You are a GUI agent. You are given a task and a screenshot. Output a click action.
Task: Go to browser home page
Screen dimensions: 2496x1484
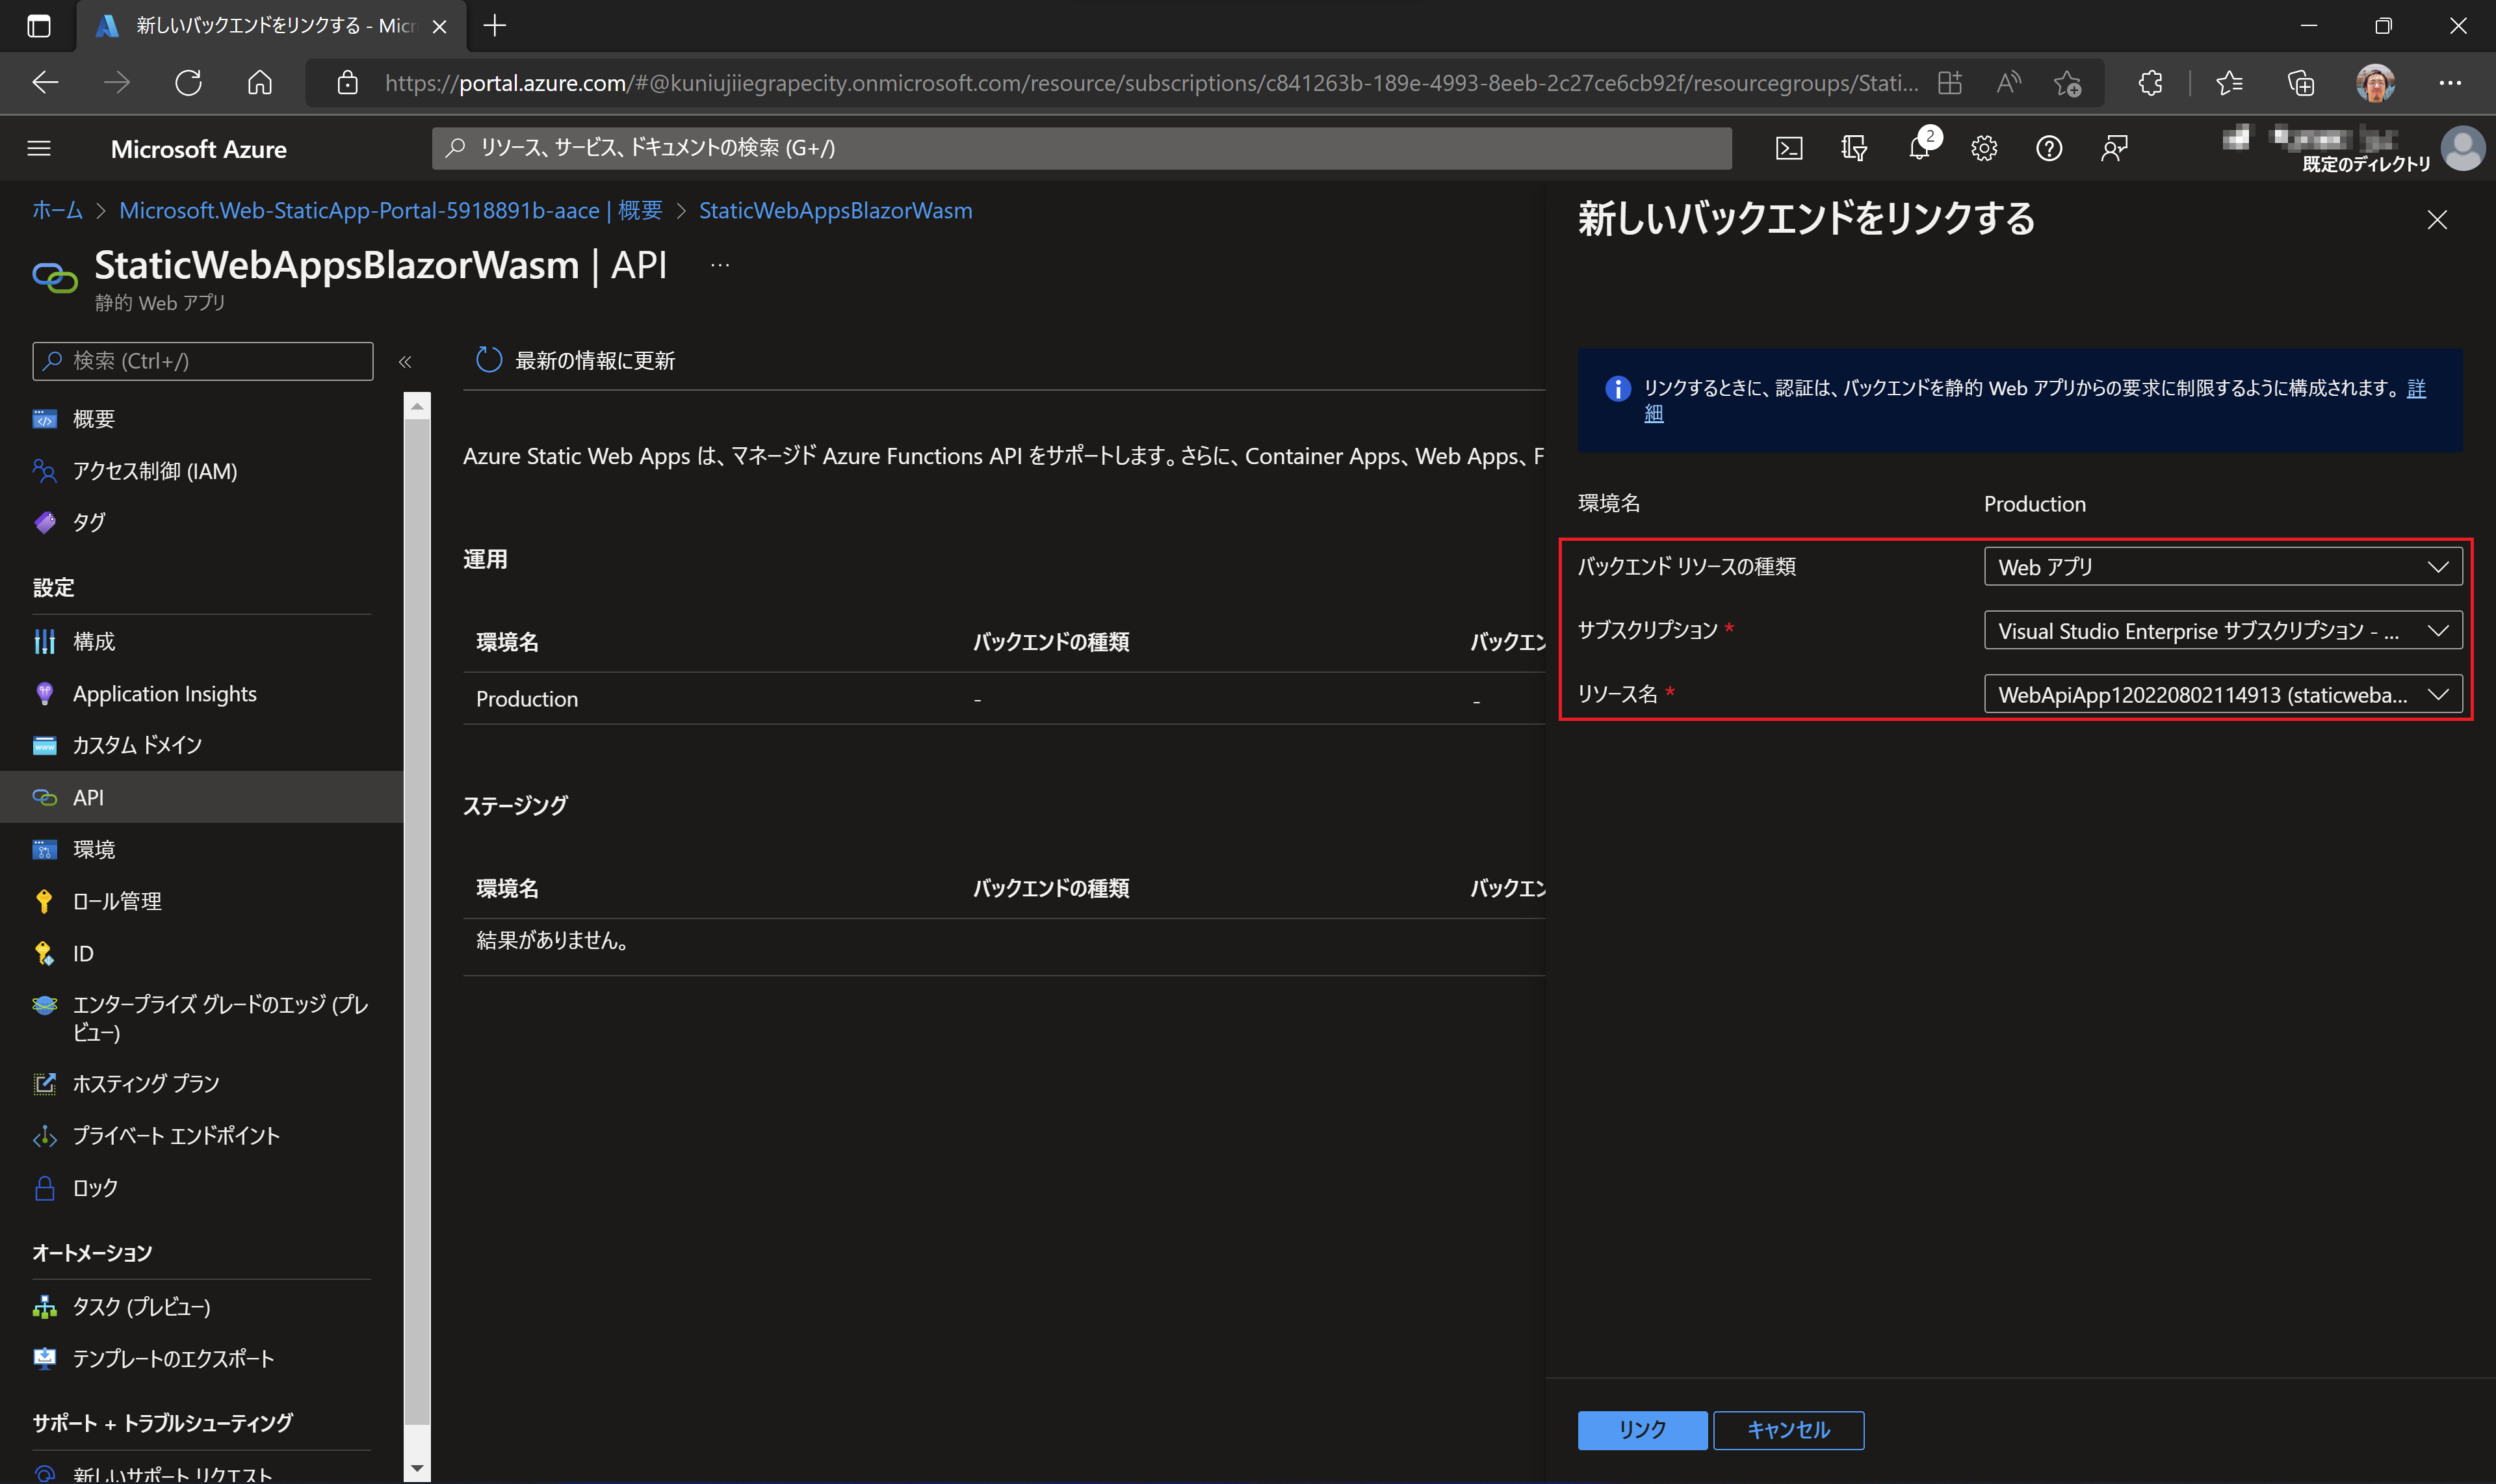[x=260, y=83]
